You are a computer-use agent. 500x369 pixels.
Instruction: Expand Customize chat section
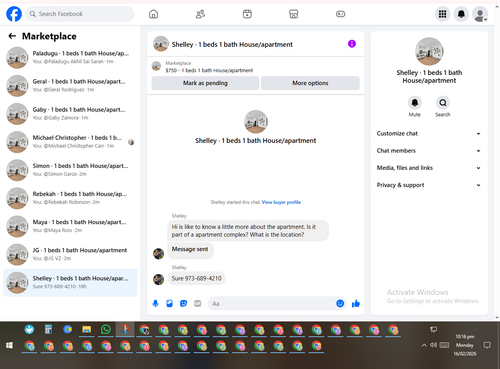tap(429, 133)
